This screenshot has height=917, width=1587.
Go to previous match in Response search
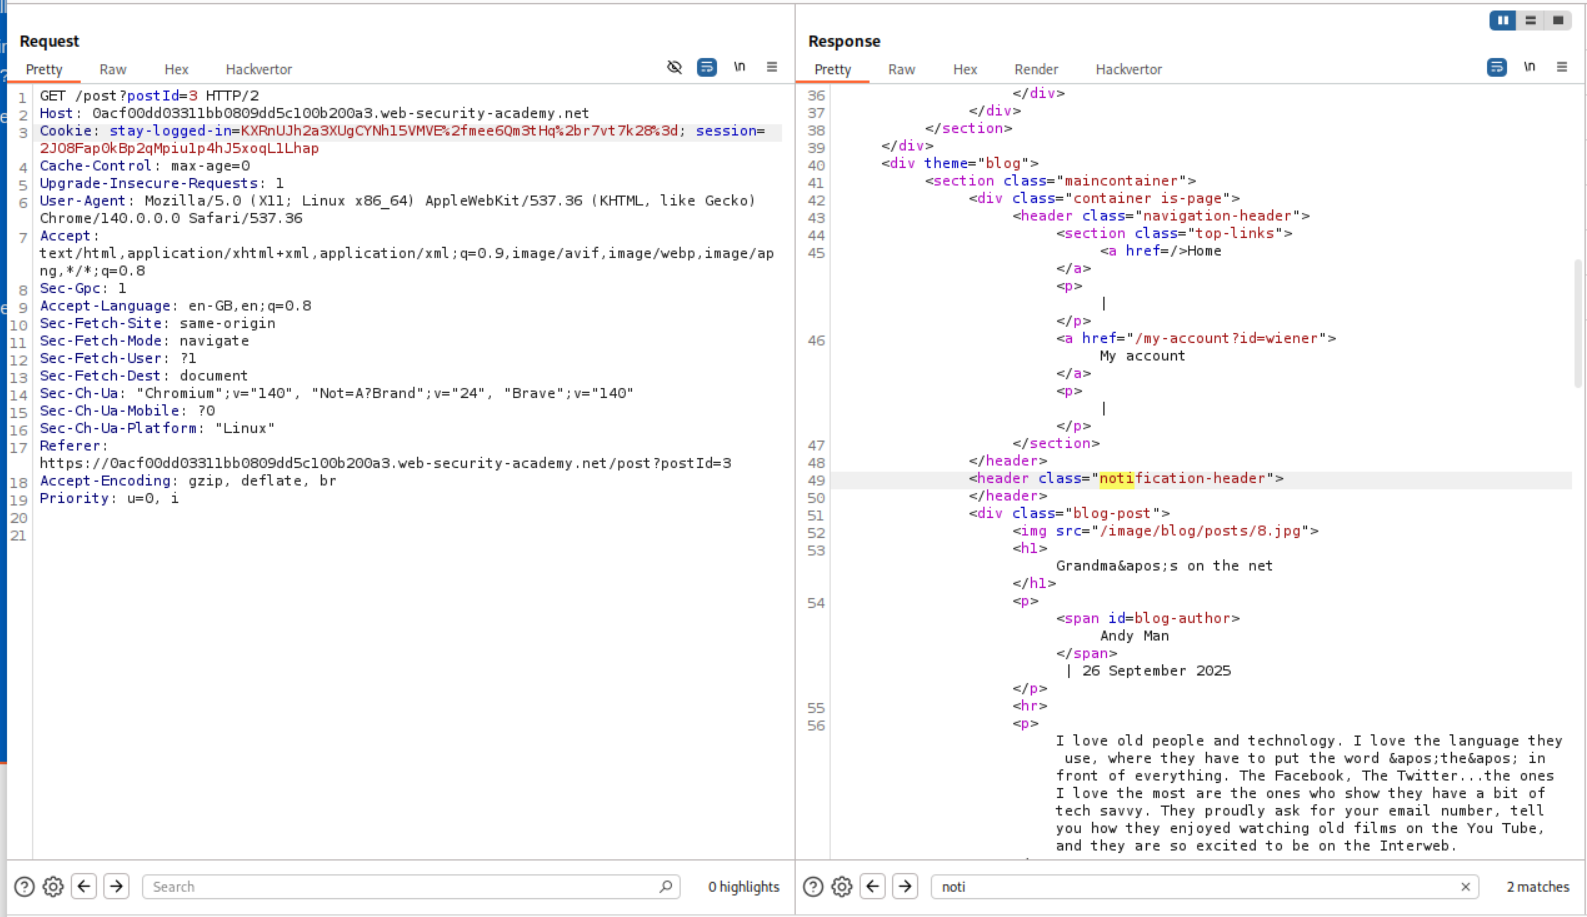(x=873, y=887)
